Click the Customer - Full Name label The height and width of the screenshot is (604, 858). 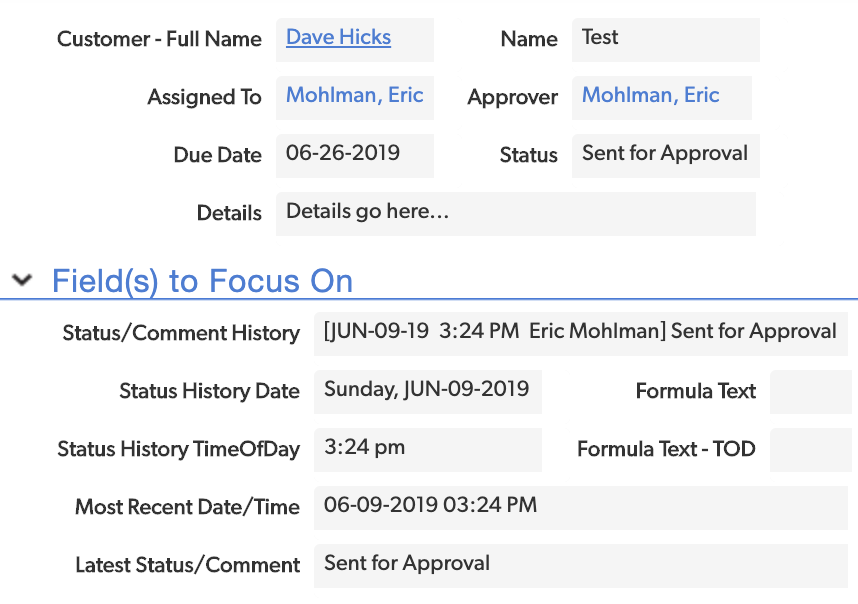click(159, 39)
